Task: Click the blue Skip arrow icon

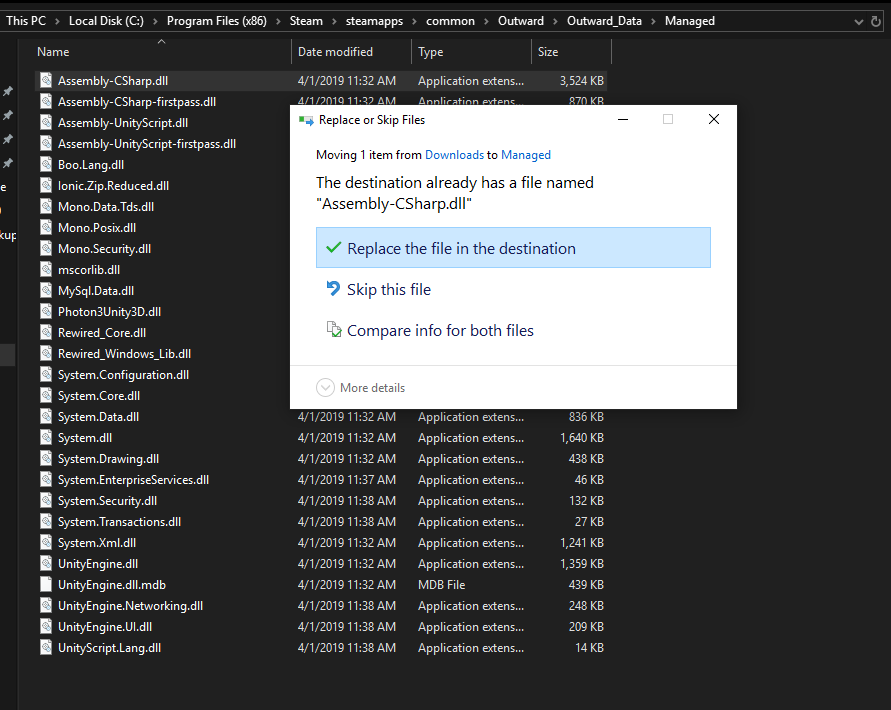Action: [334, 289]
